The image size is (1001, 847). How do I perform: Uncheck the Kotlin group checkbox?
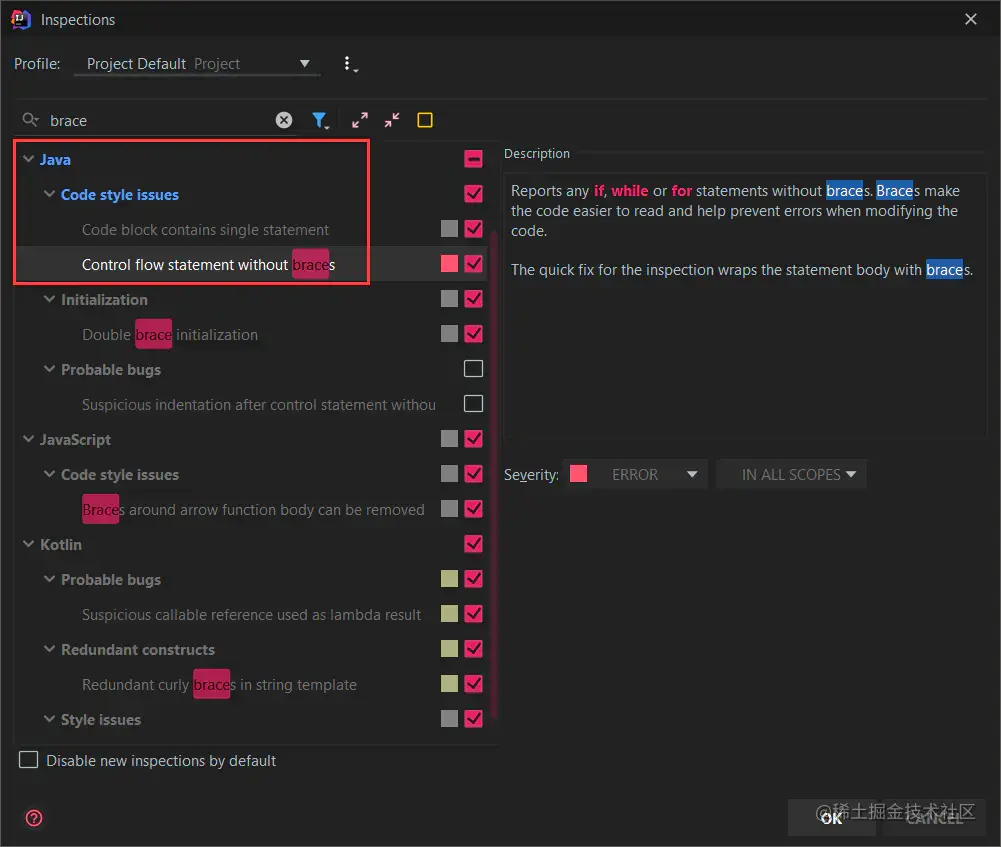point(474,544)
